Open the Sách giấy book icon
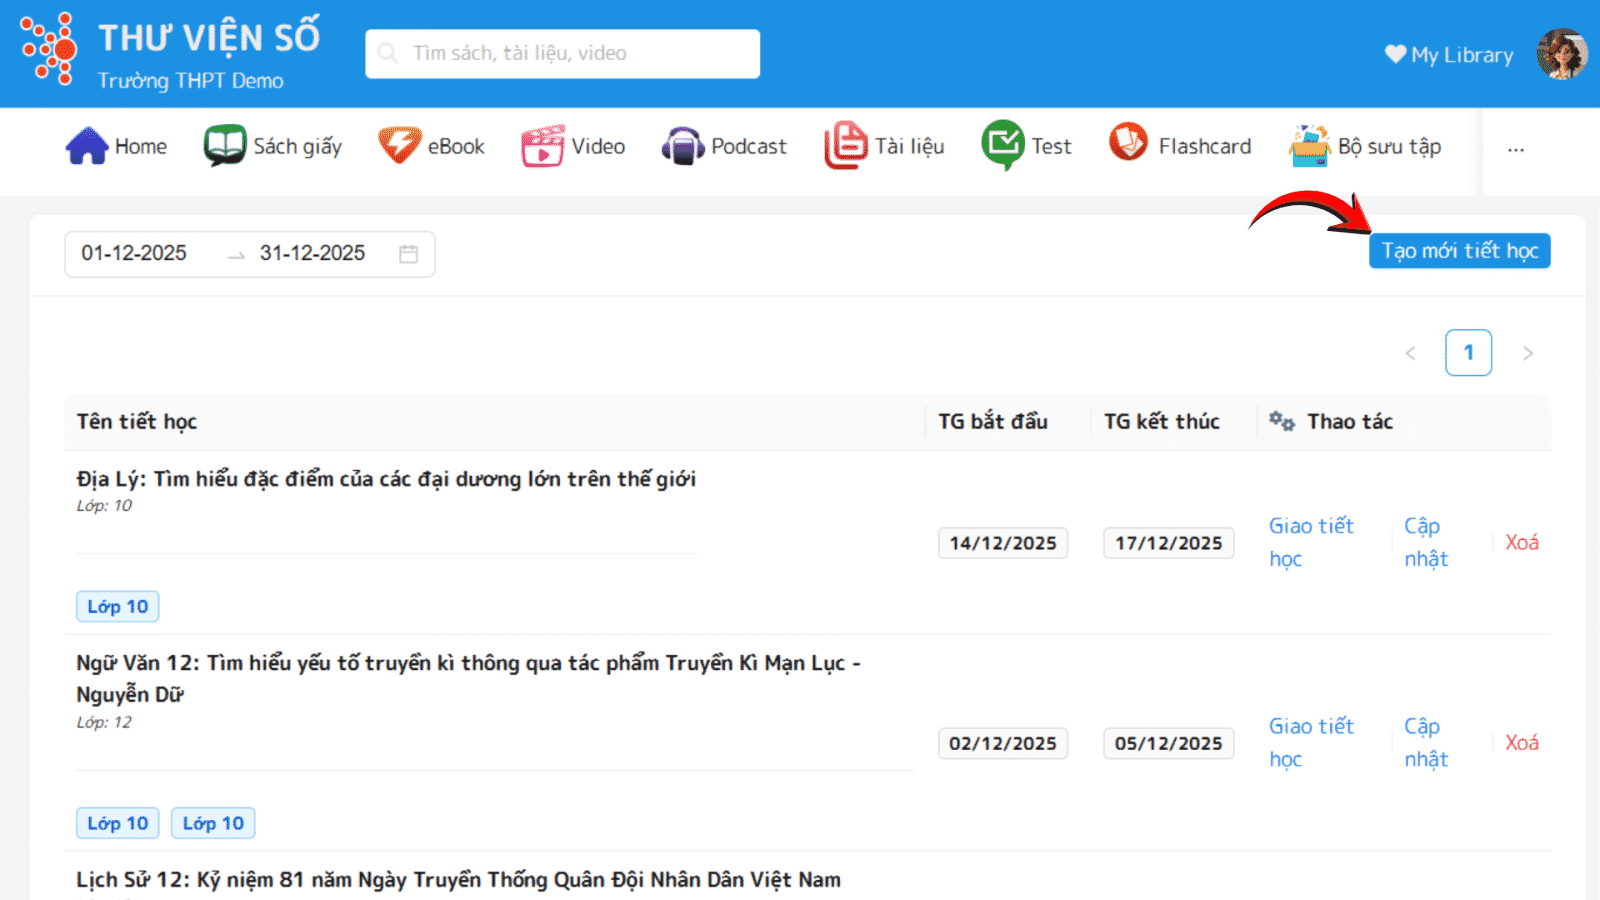Viewport: 1600px width, 900px height. tap(224, 146)
